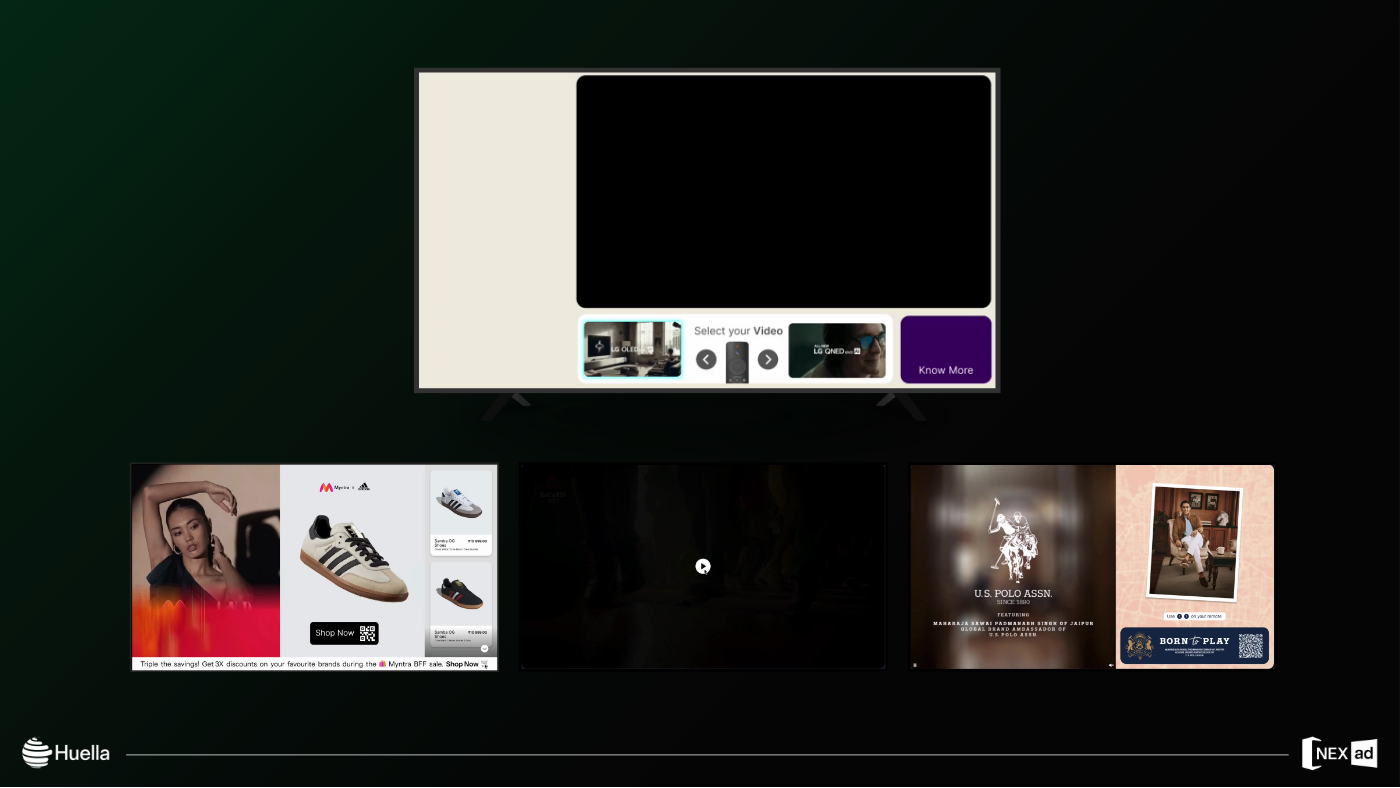Click the next video arrow on the TV
This screenshot has width=1400, height=788.
pos(768,359)
